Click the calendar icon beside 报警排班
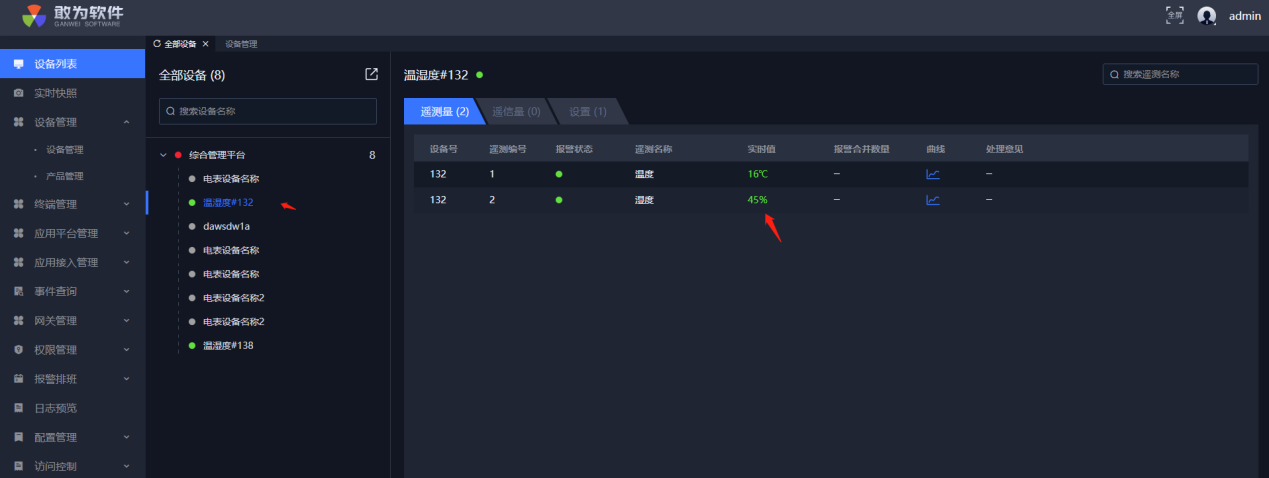The width and height of the screenshot is (1269, 478). tap(18, 379)
